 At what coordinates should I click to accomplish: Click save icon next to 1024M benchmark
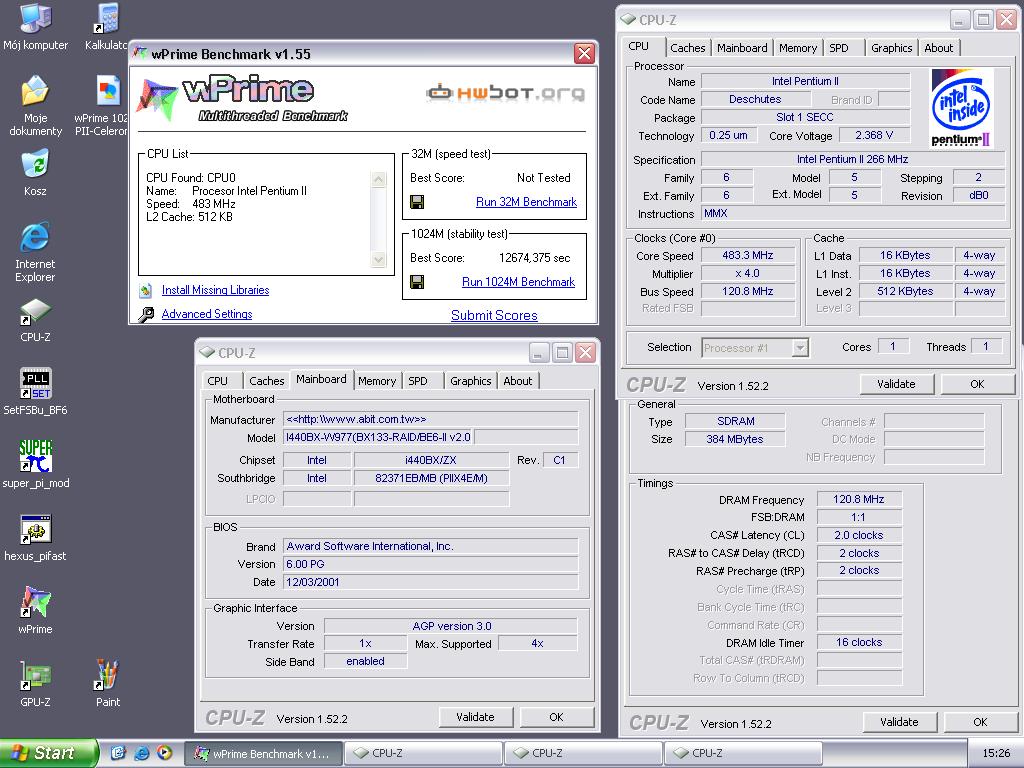(x=417, y=282)
